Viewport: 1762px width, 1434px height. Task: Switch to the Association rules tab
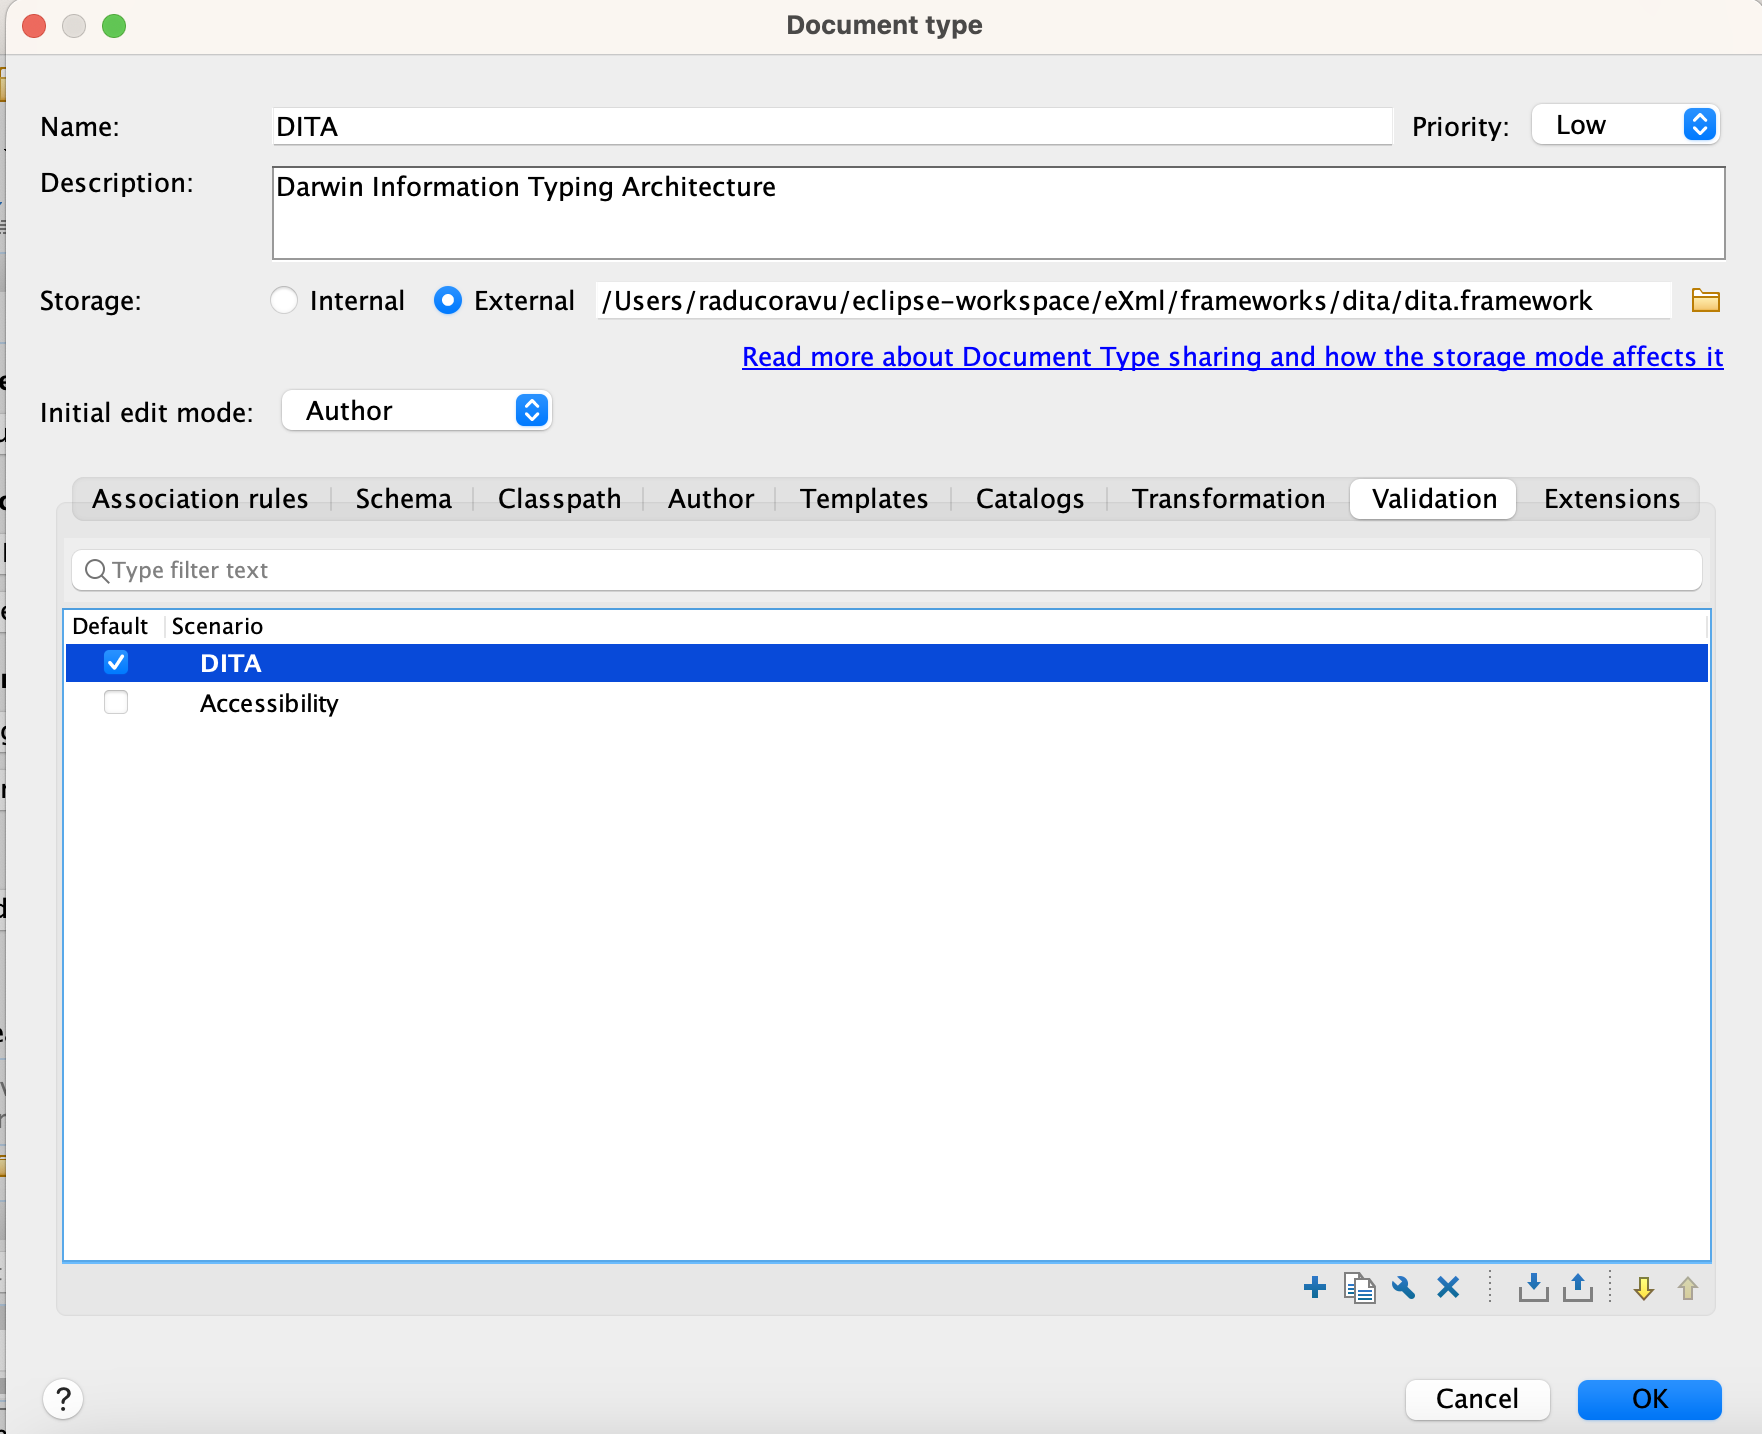(x=200, y=498)
